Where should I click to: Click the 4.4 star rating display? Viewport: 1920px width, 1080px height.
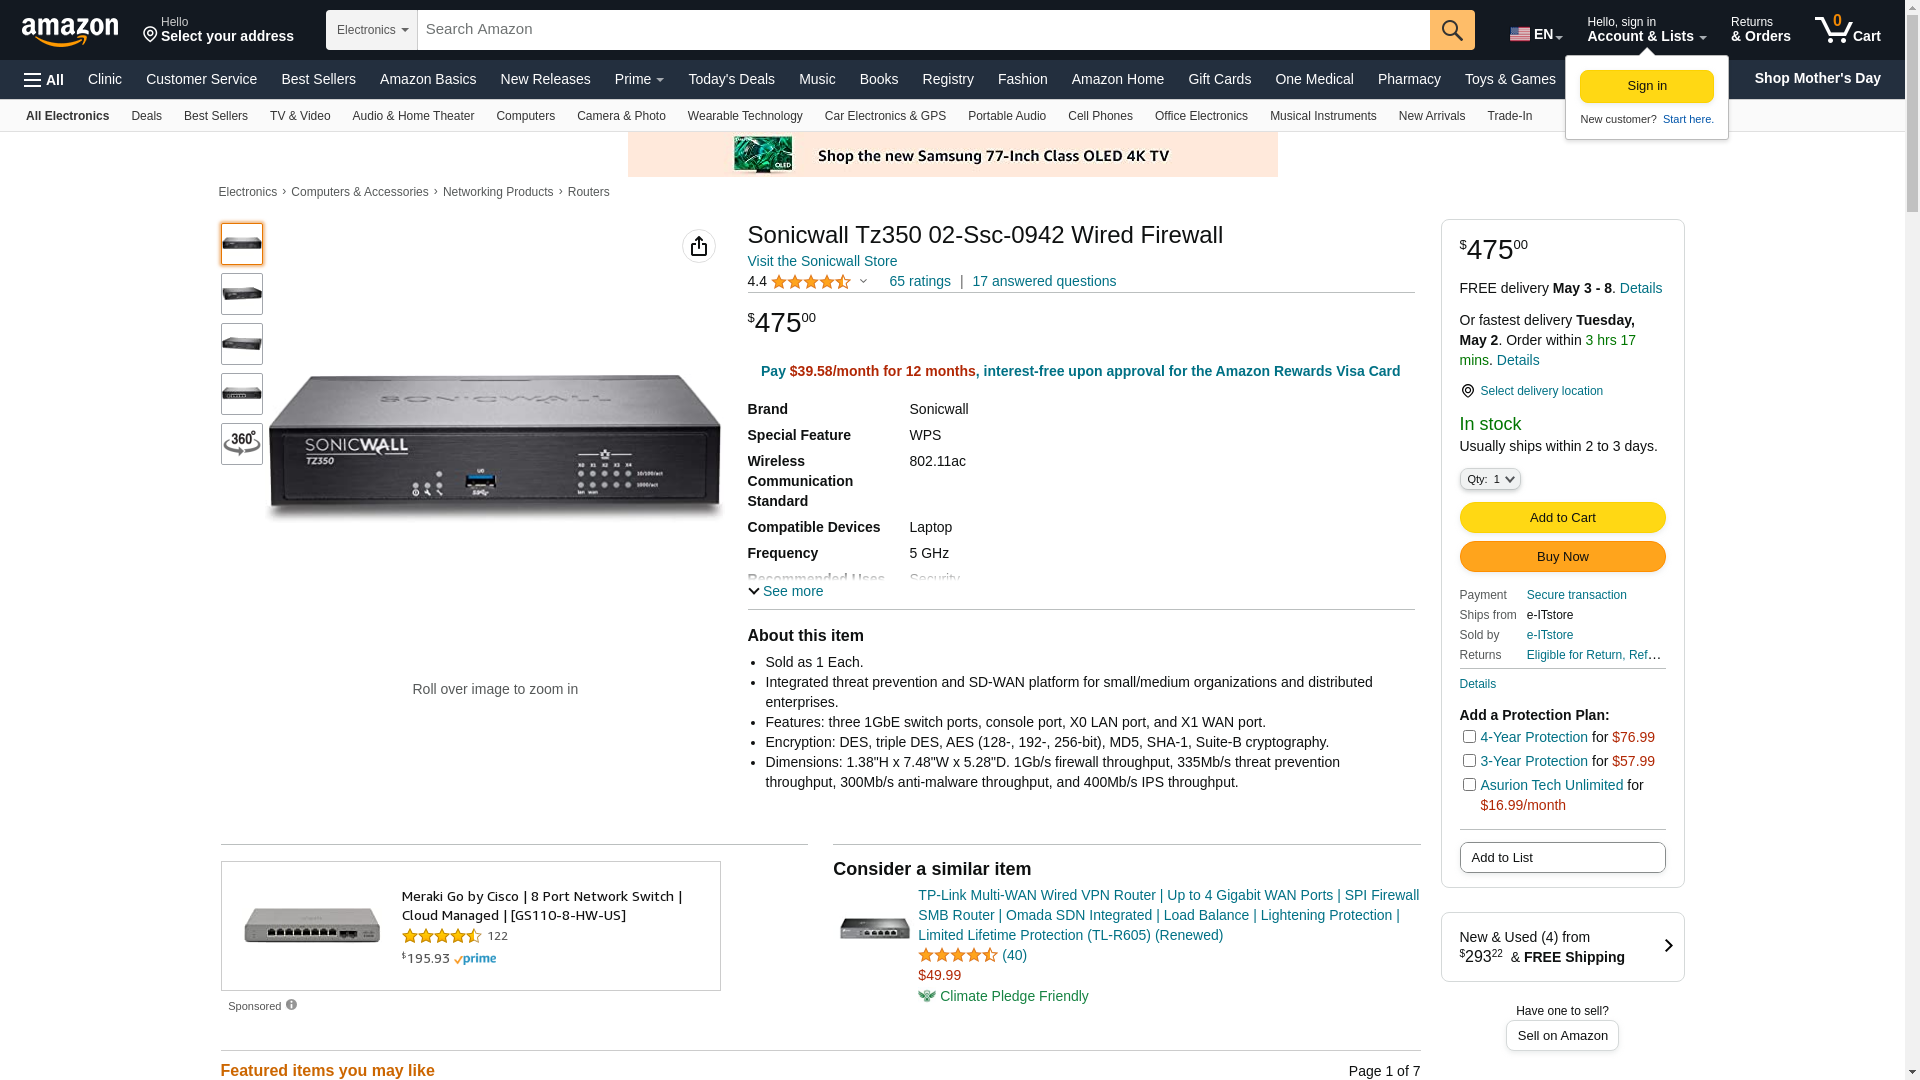click(x=810, y=282)
